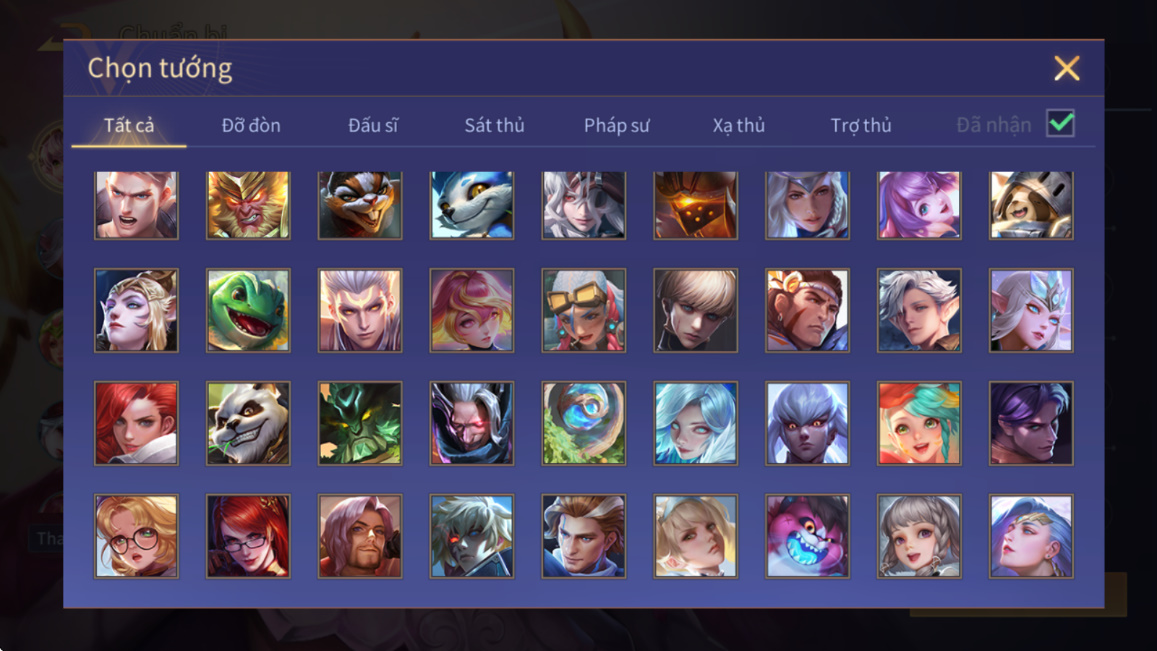Show the Xạ thủ heroes tab

(x=739, y=125)
